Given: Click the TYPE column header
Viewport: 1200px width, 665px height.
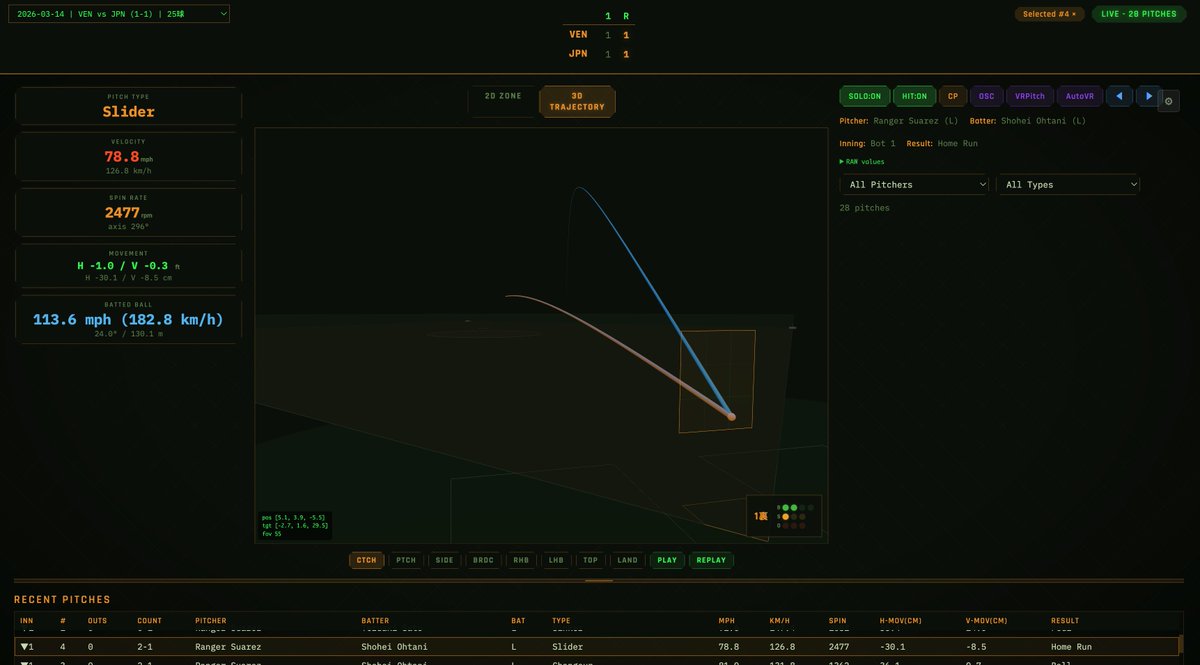Looking at the screenshot, I should pos(561,620).
